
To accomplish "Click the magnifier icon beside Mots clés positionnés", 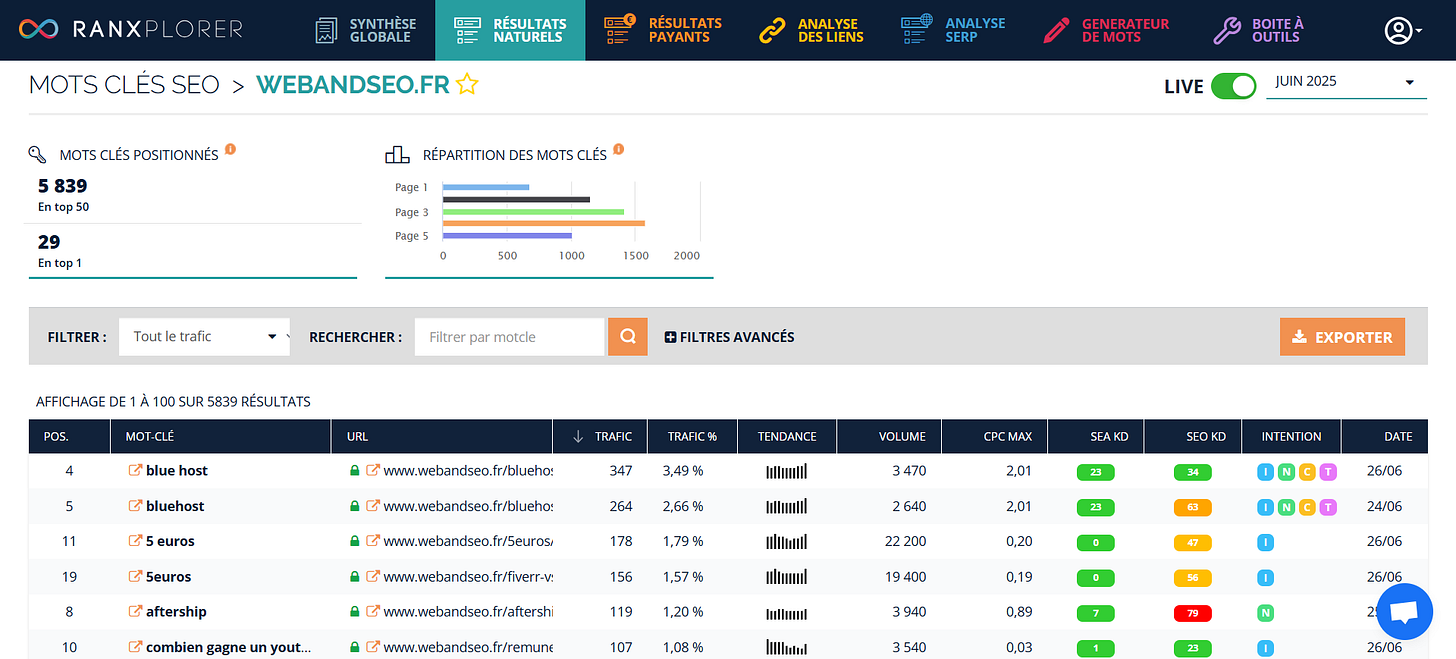I will pos(38,154).
